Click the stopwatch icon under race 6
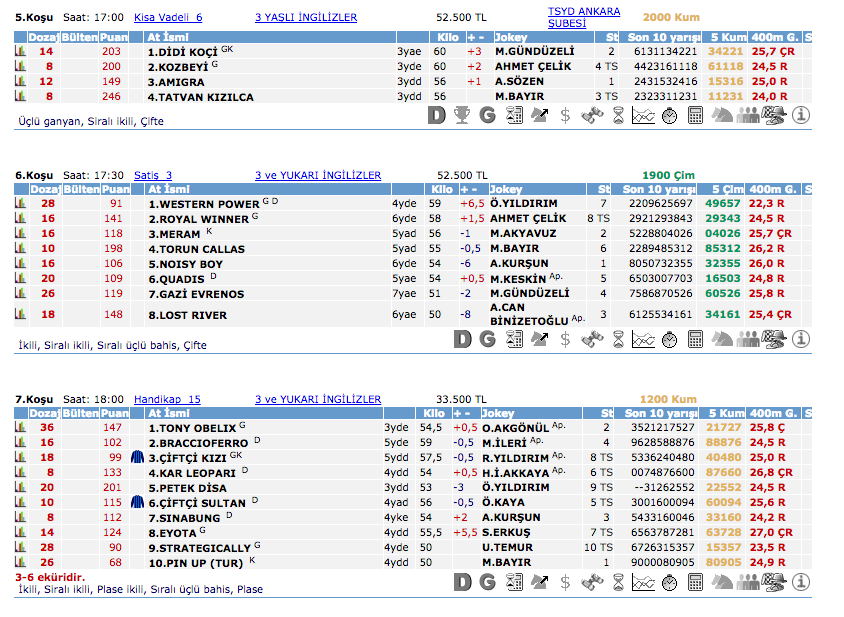Viewport: 844px width, 617px height. (669, 339)
